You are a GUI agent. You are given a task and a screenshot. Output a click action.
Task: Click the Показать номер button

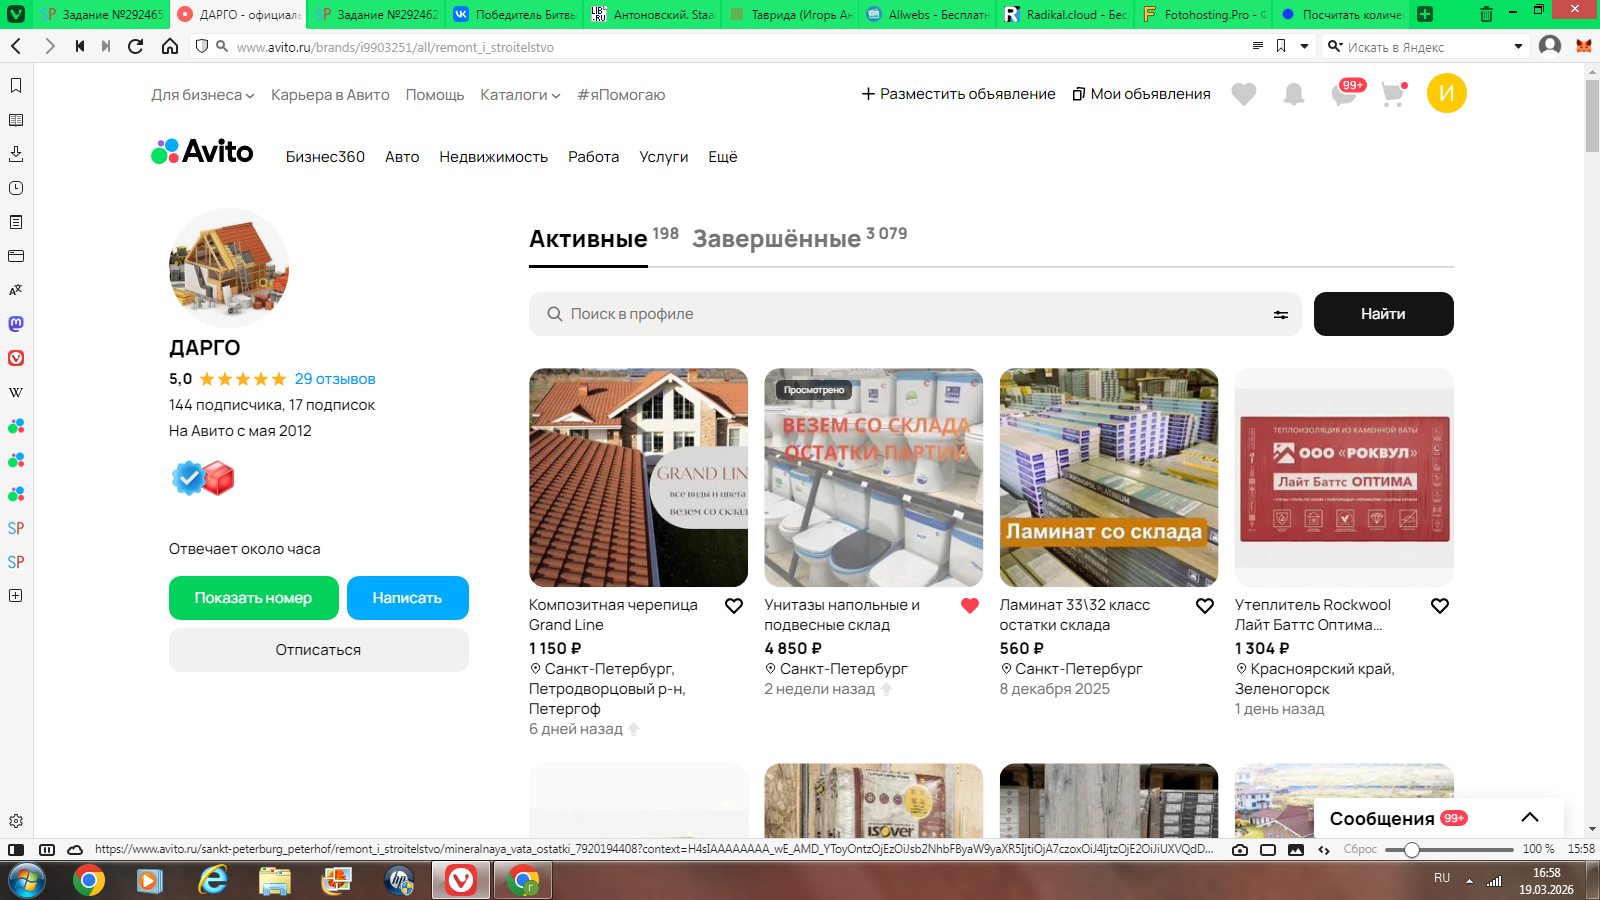coord(254,598)
